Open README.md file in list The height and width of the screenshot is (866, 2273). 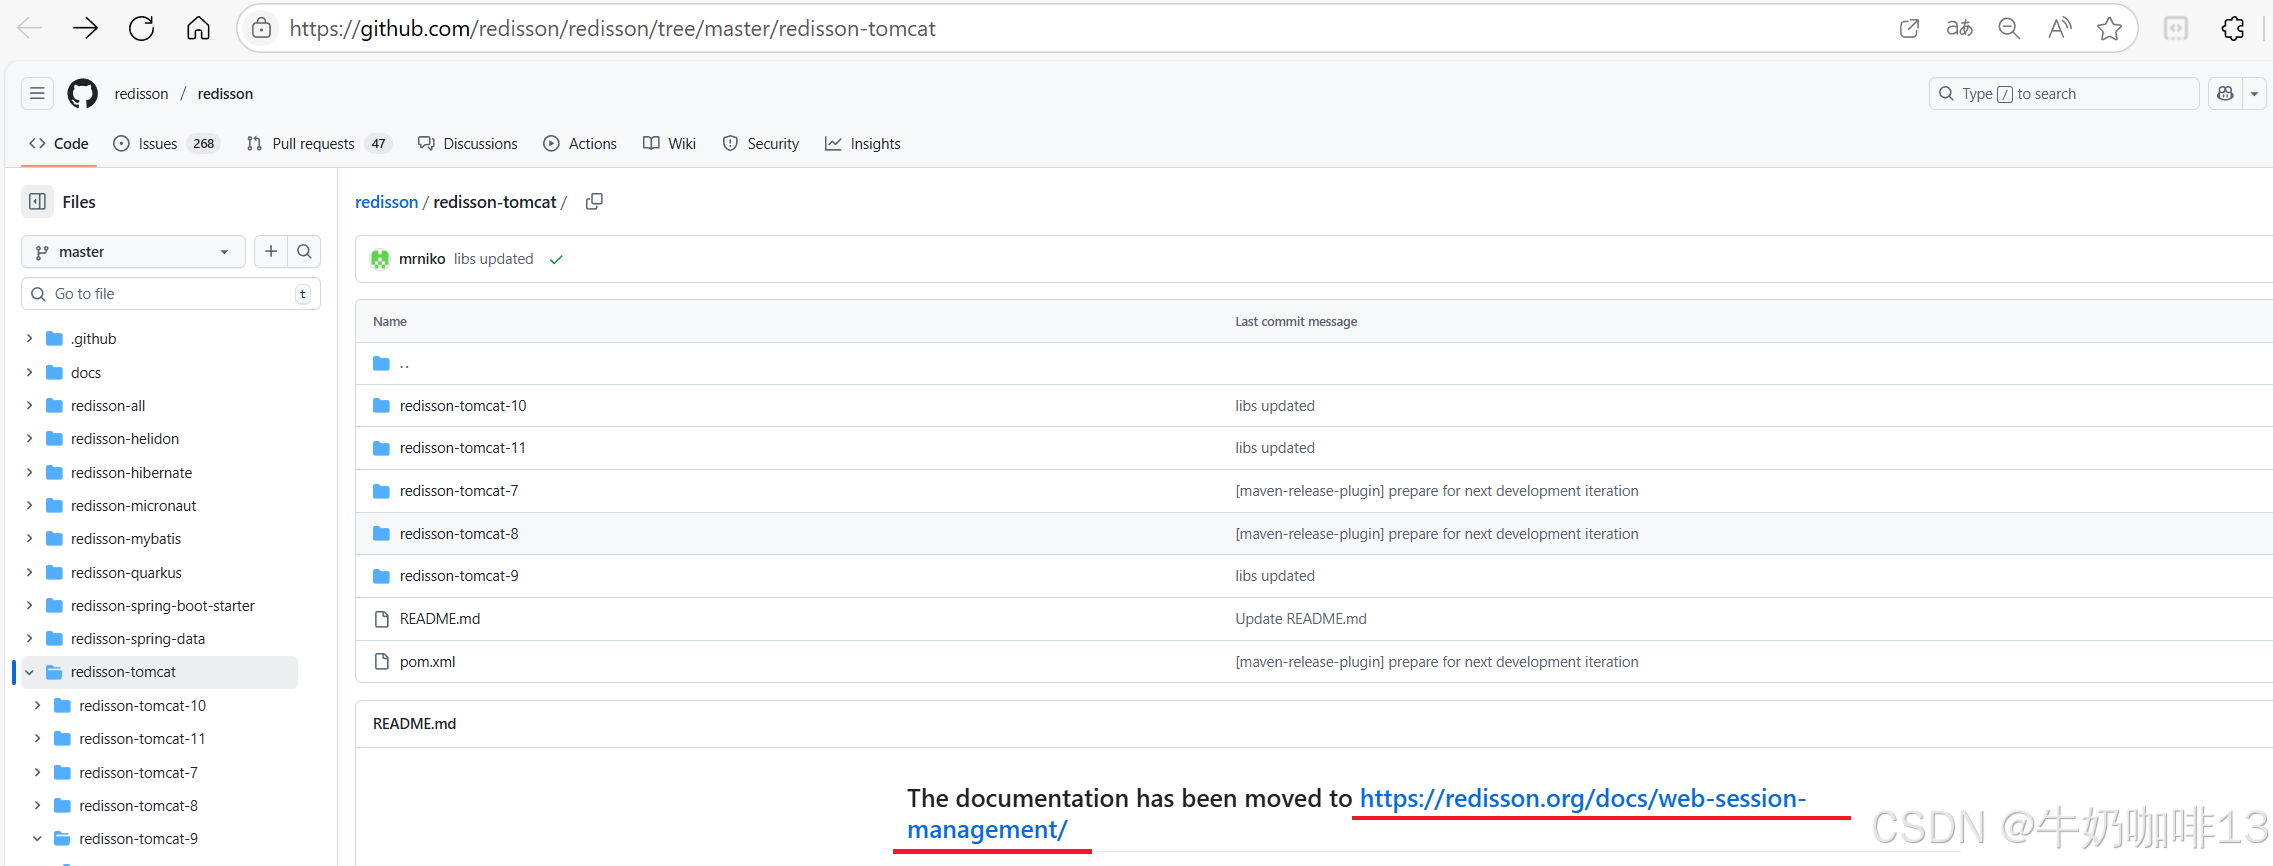pos(440,619)
